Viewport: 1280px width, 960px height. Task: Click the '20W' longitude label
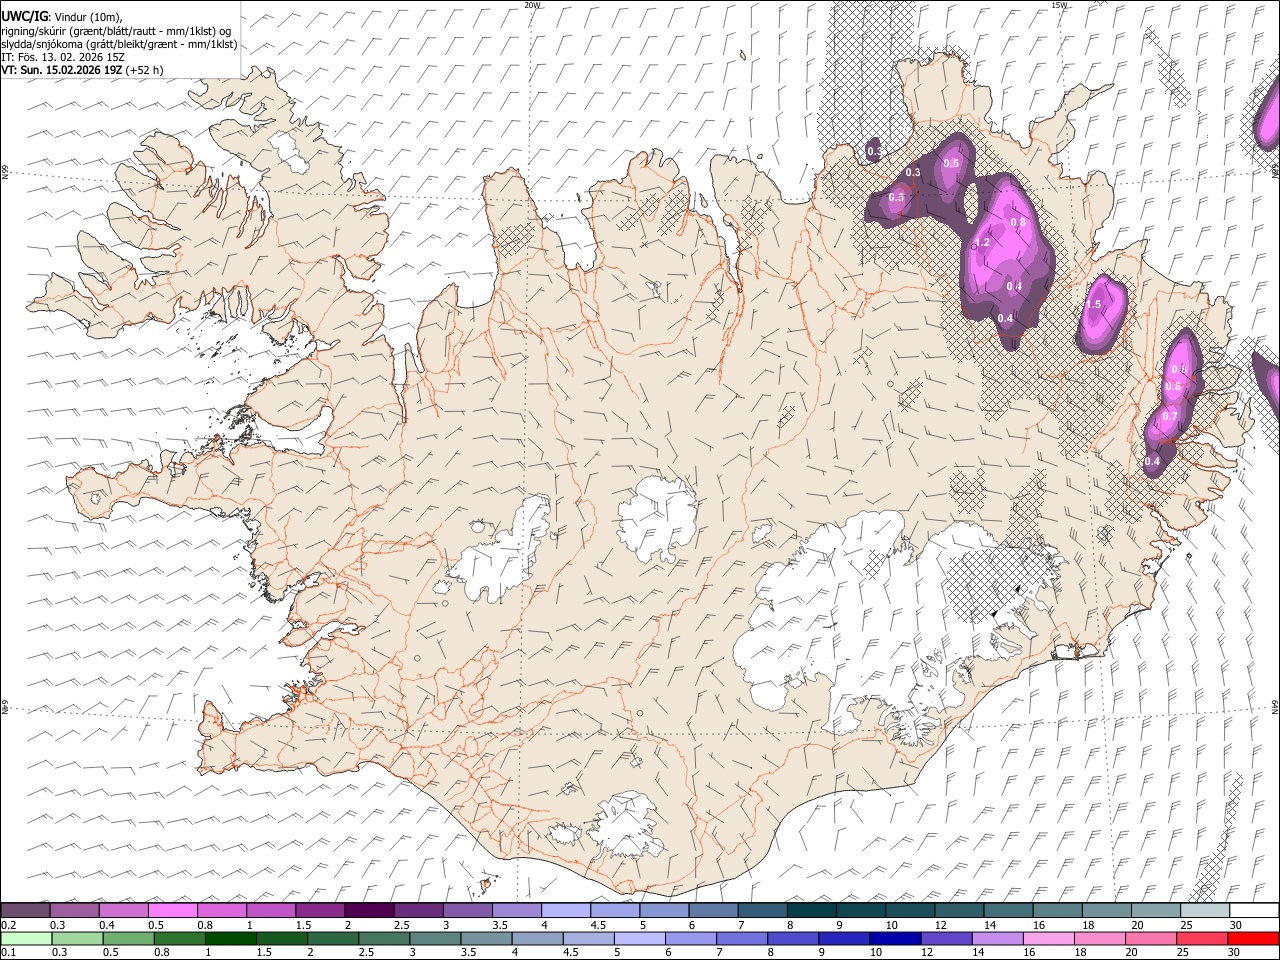point(532,5)
